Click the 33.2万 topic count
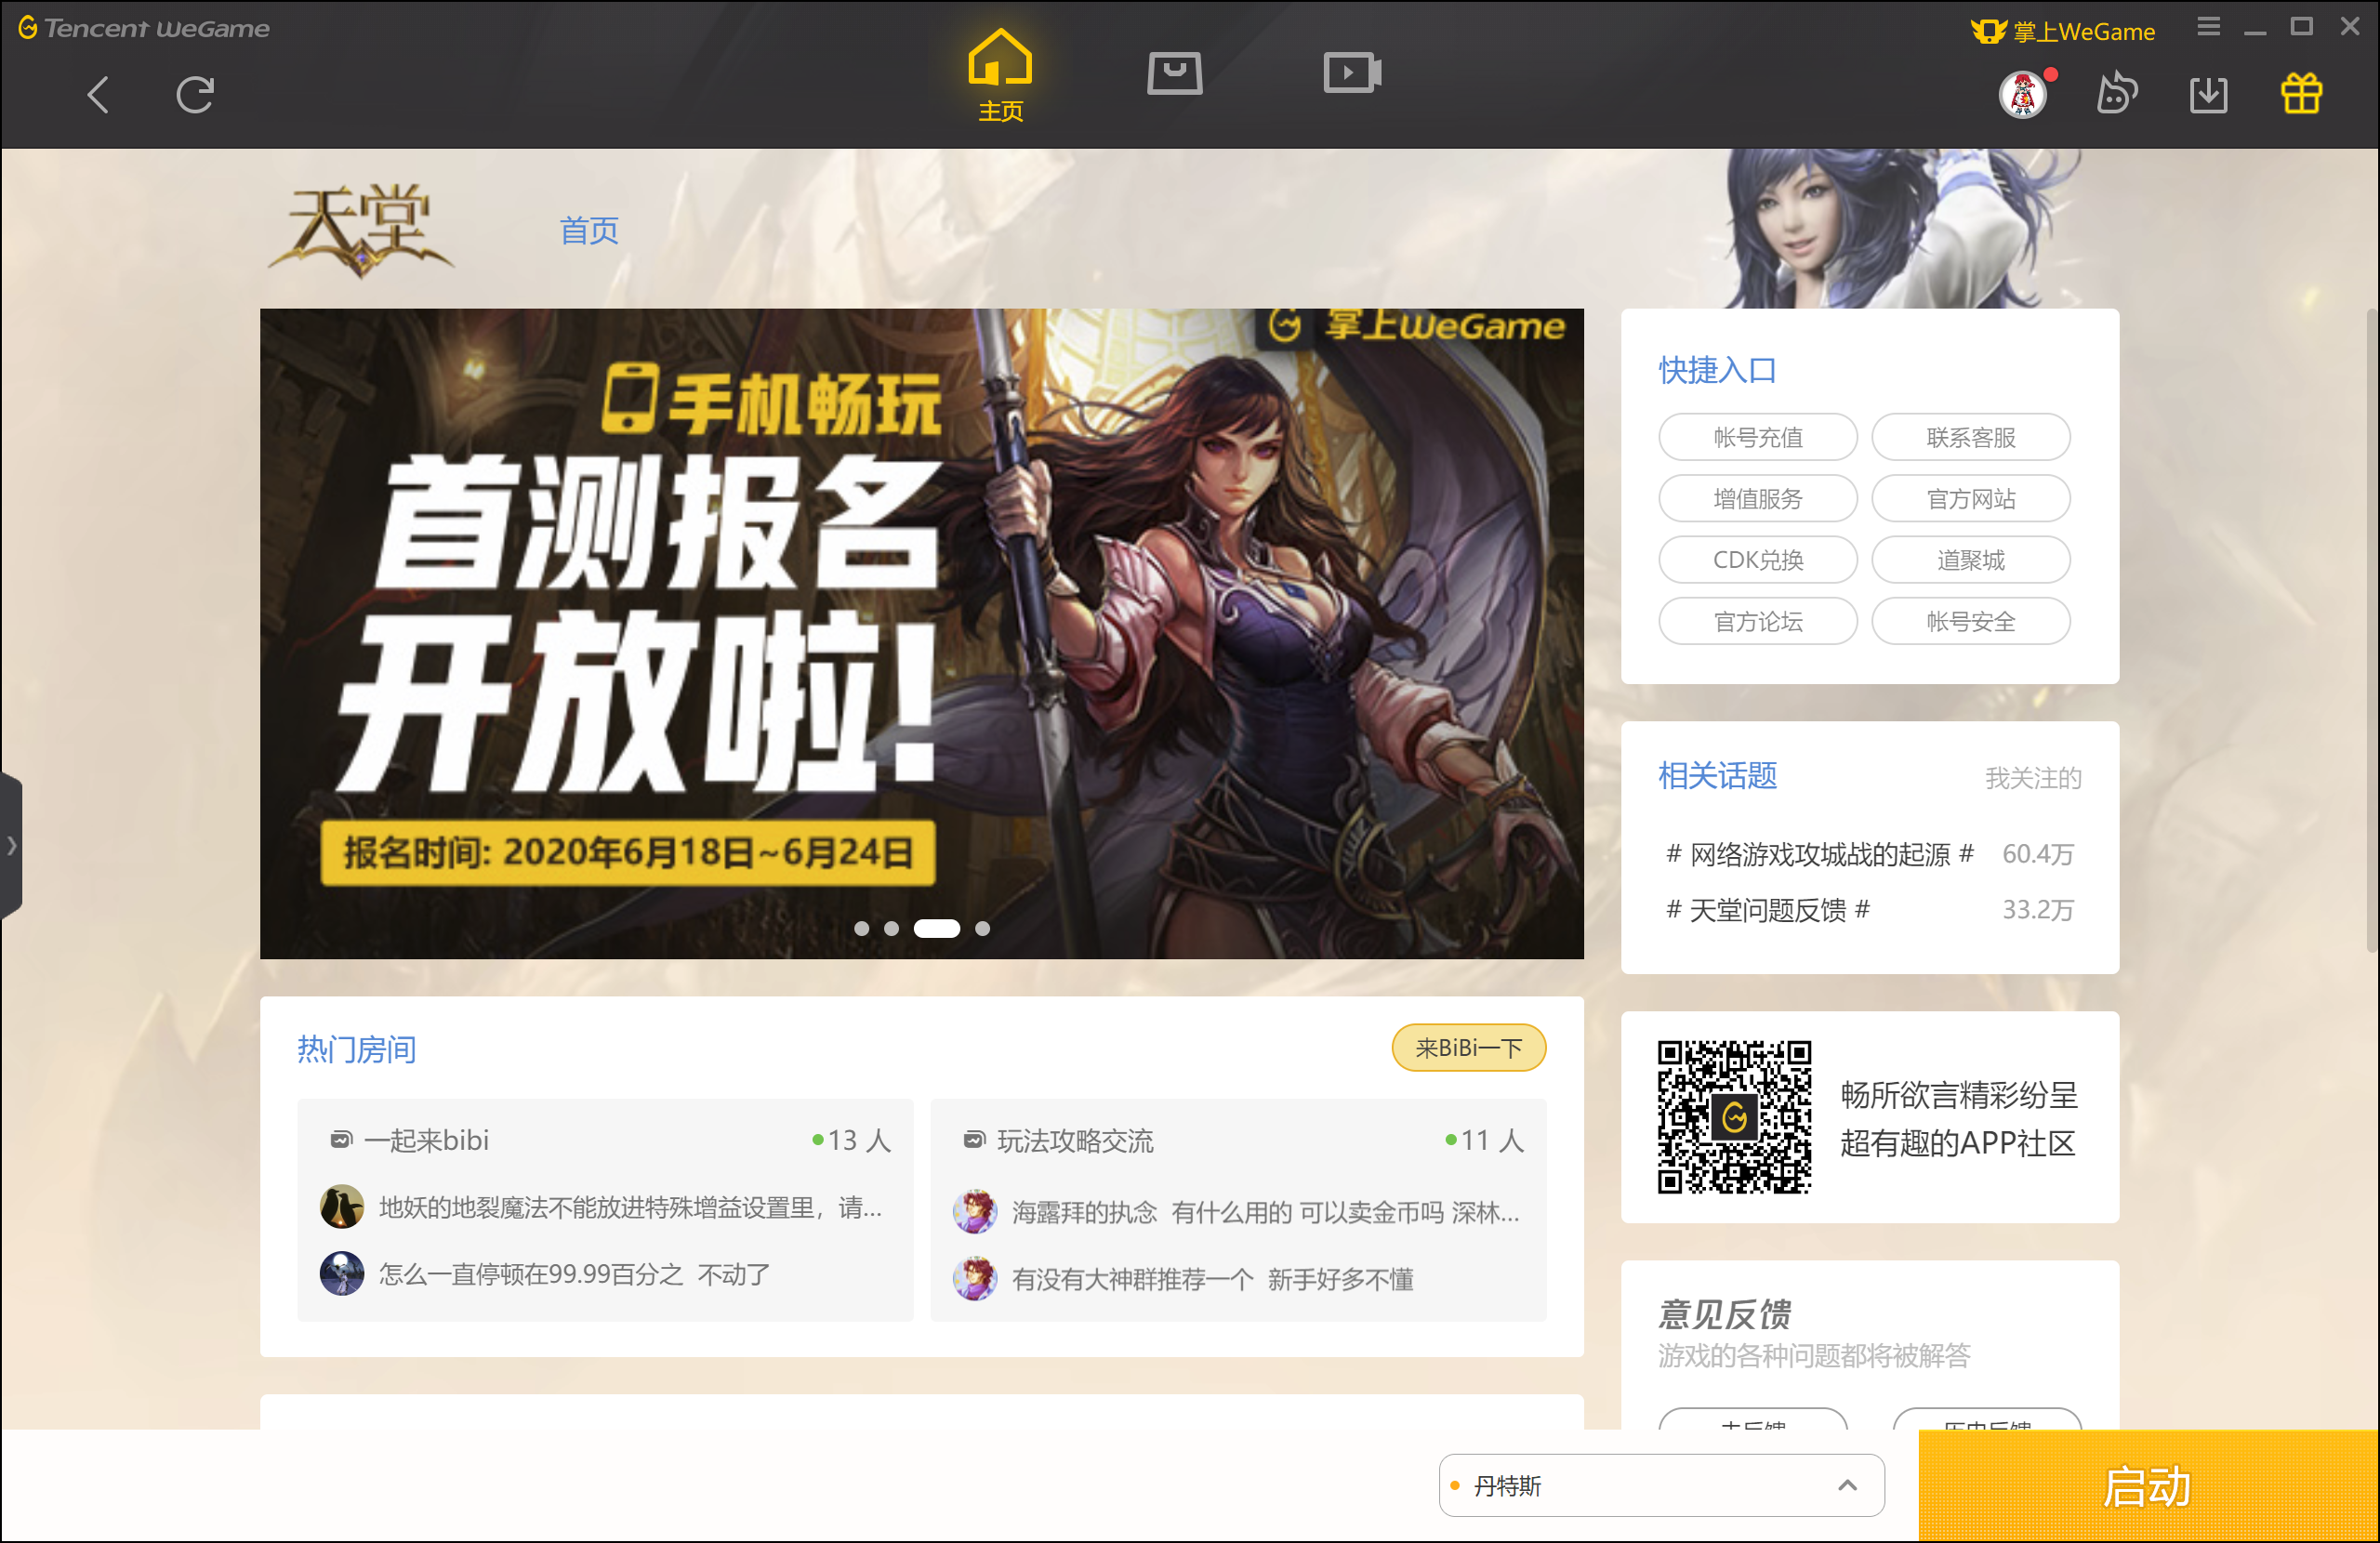This screenshot has width=2380, height=1543. pyautogui.click(x=2037, y=910)
